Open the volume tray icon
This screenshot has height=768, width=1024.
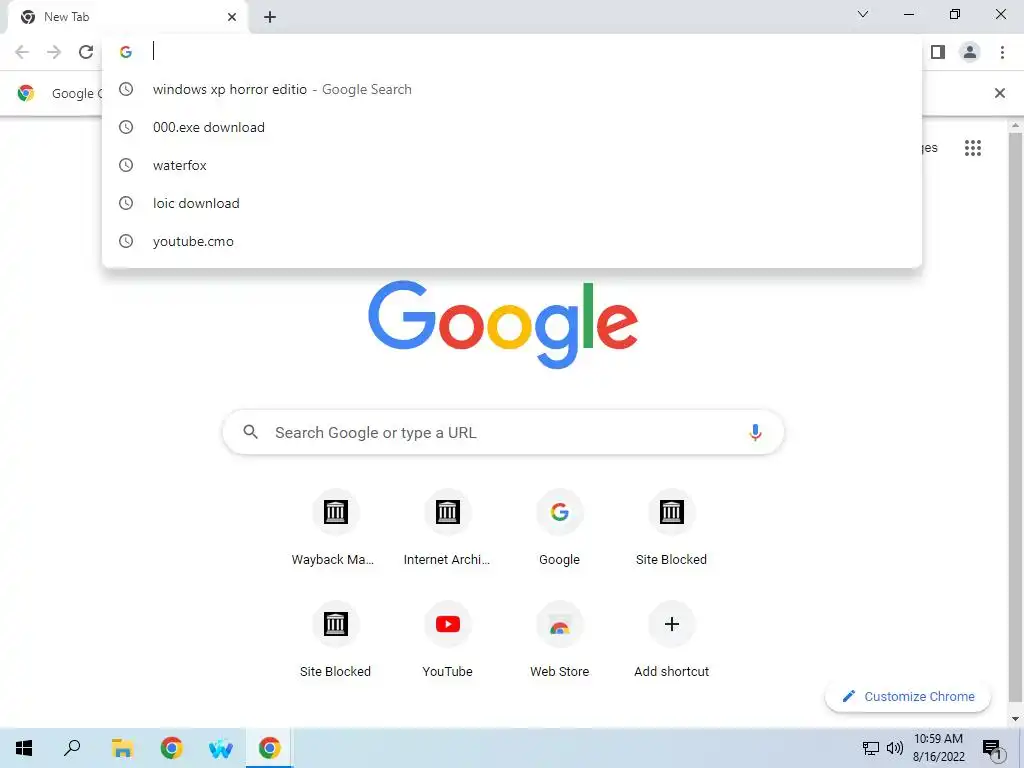[x=895, y=748]
